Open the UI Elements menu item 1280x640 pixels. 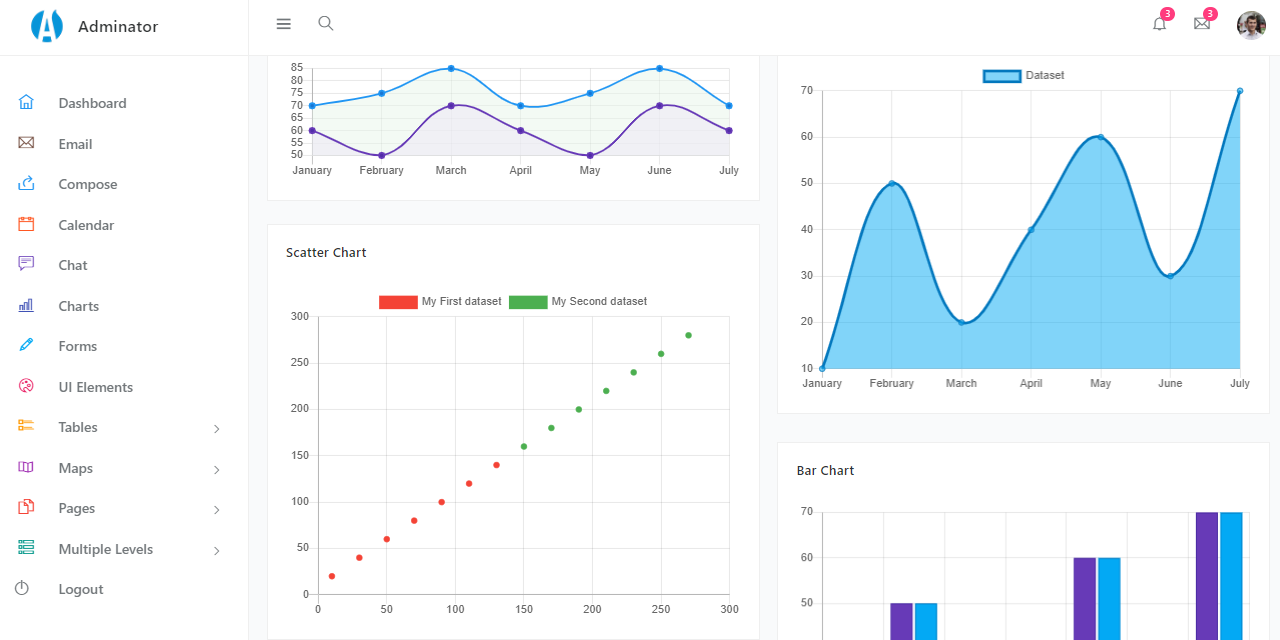coord(94,386)
